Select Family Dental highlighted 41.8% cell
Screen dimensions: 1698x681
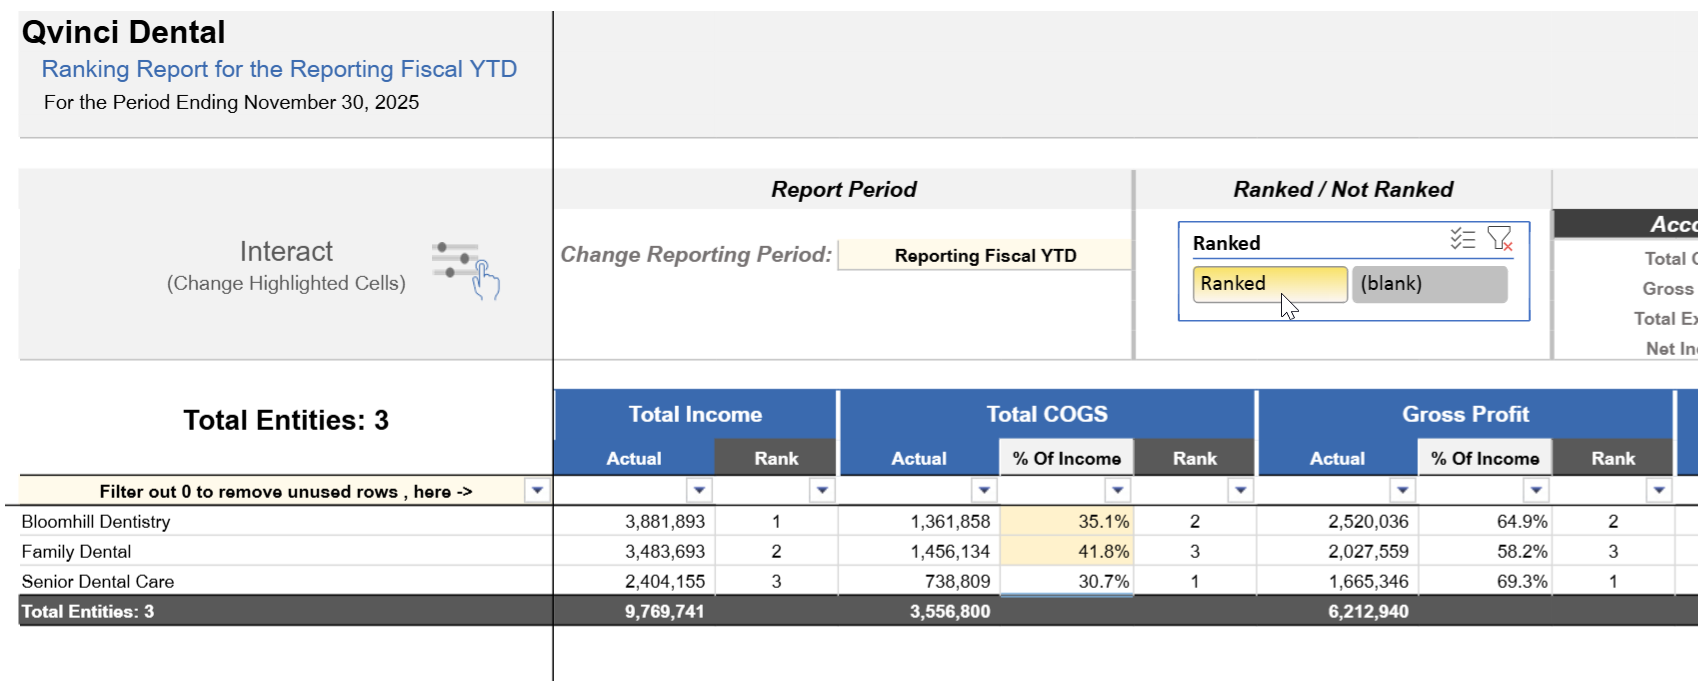click(x=1066, y=552)
